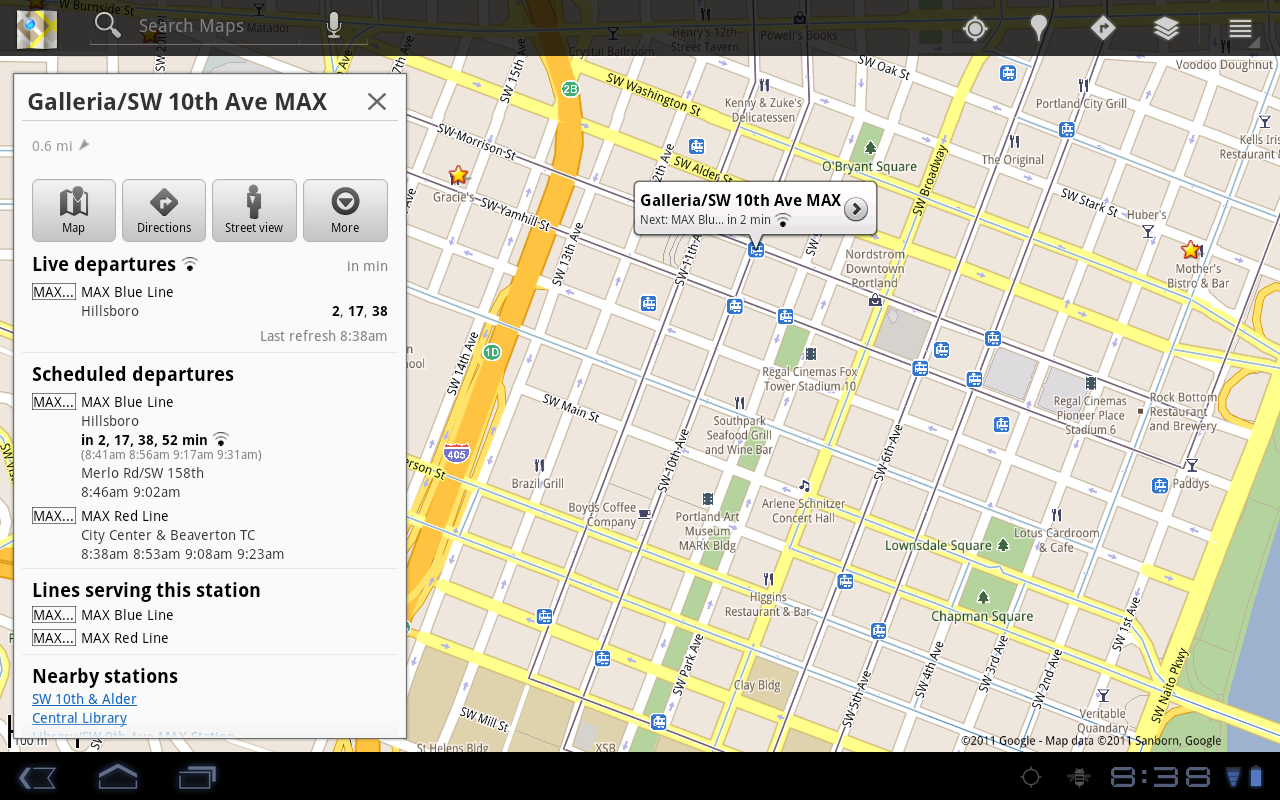Select the Gracie's starred place marker
This screenshot has height=800, width=1280.
(458, 175)
